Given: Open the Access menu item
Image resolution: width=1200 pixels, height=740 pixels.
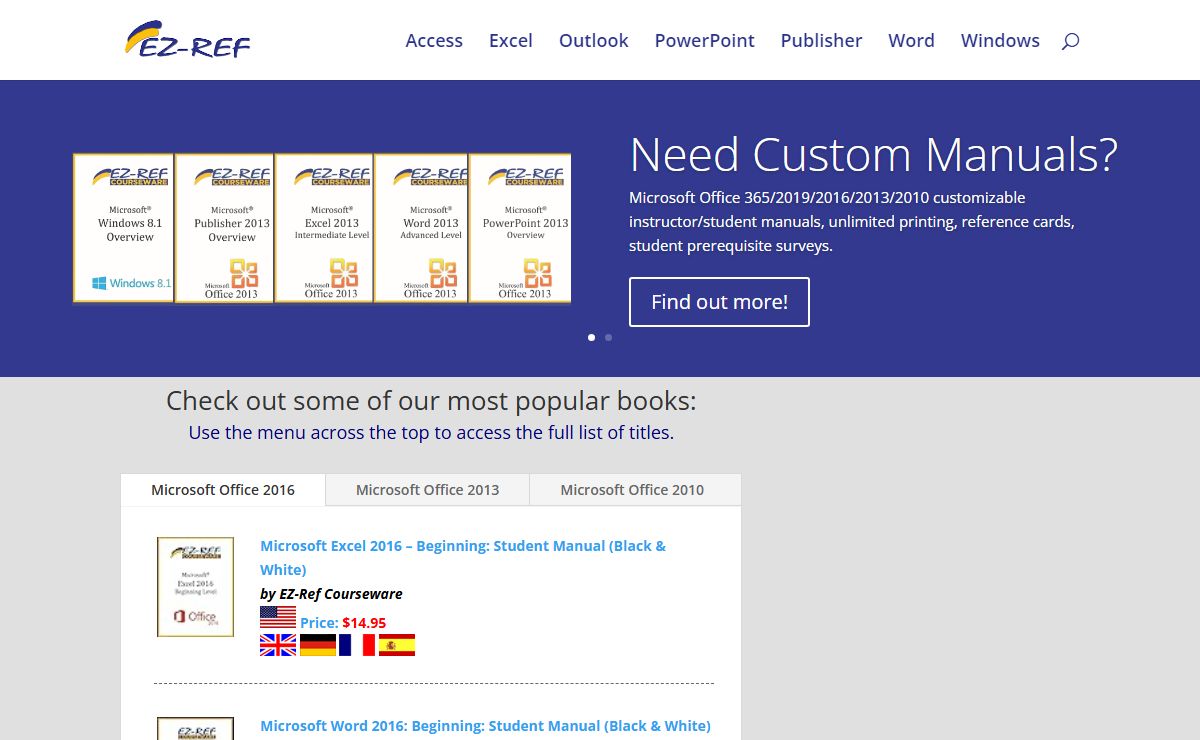Looking at the screenshot, I should pos(434,41).
